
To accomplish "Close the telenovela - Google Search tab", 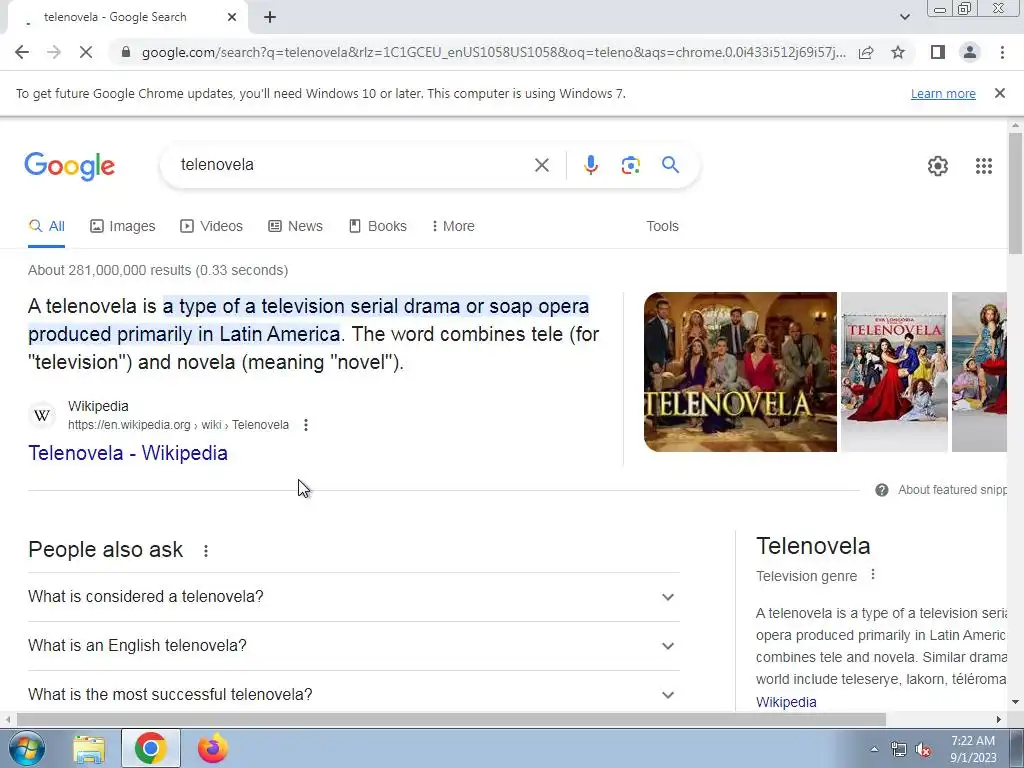I will 232,18.
